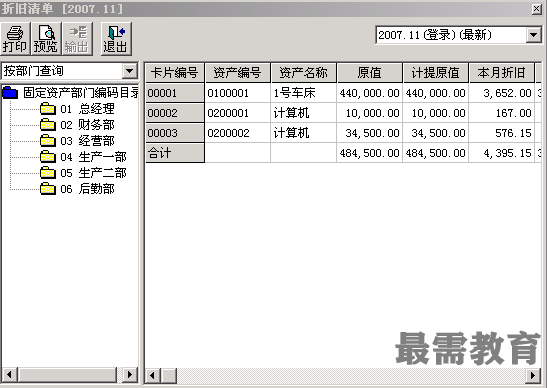The width and height of the screenshot is (547, 388).
Task: Click tree panel scrollbar right arrow
Action: pyautogui.click(x=130, y=375)
